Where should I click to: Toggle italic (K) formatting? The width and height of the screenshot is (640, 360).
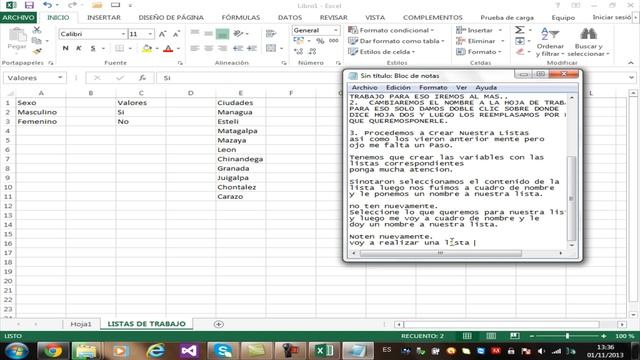point(79,48)
